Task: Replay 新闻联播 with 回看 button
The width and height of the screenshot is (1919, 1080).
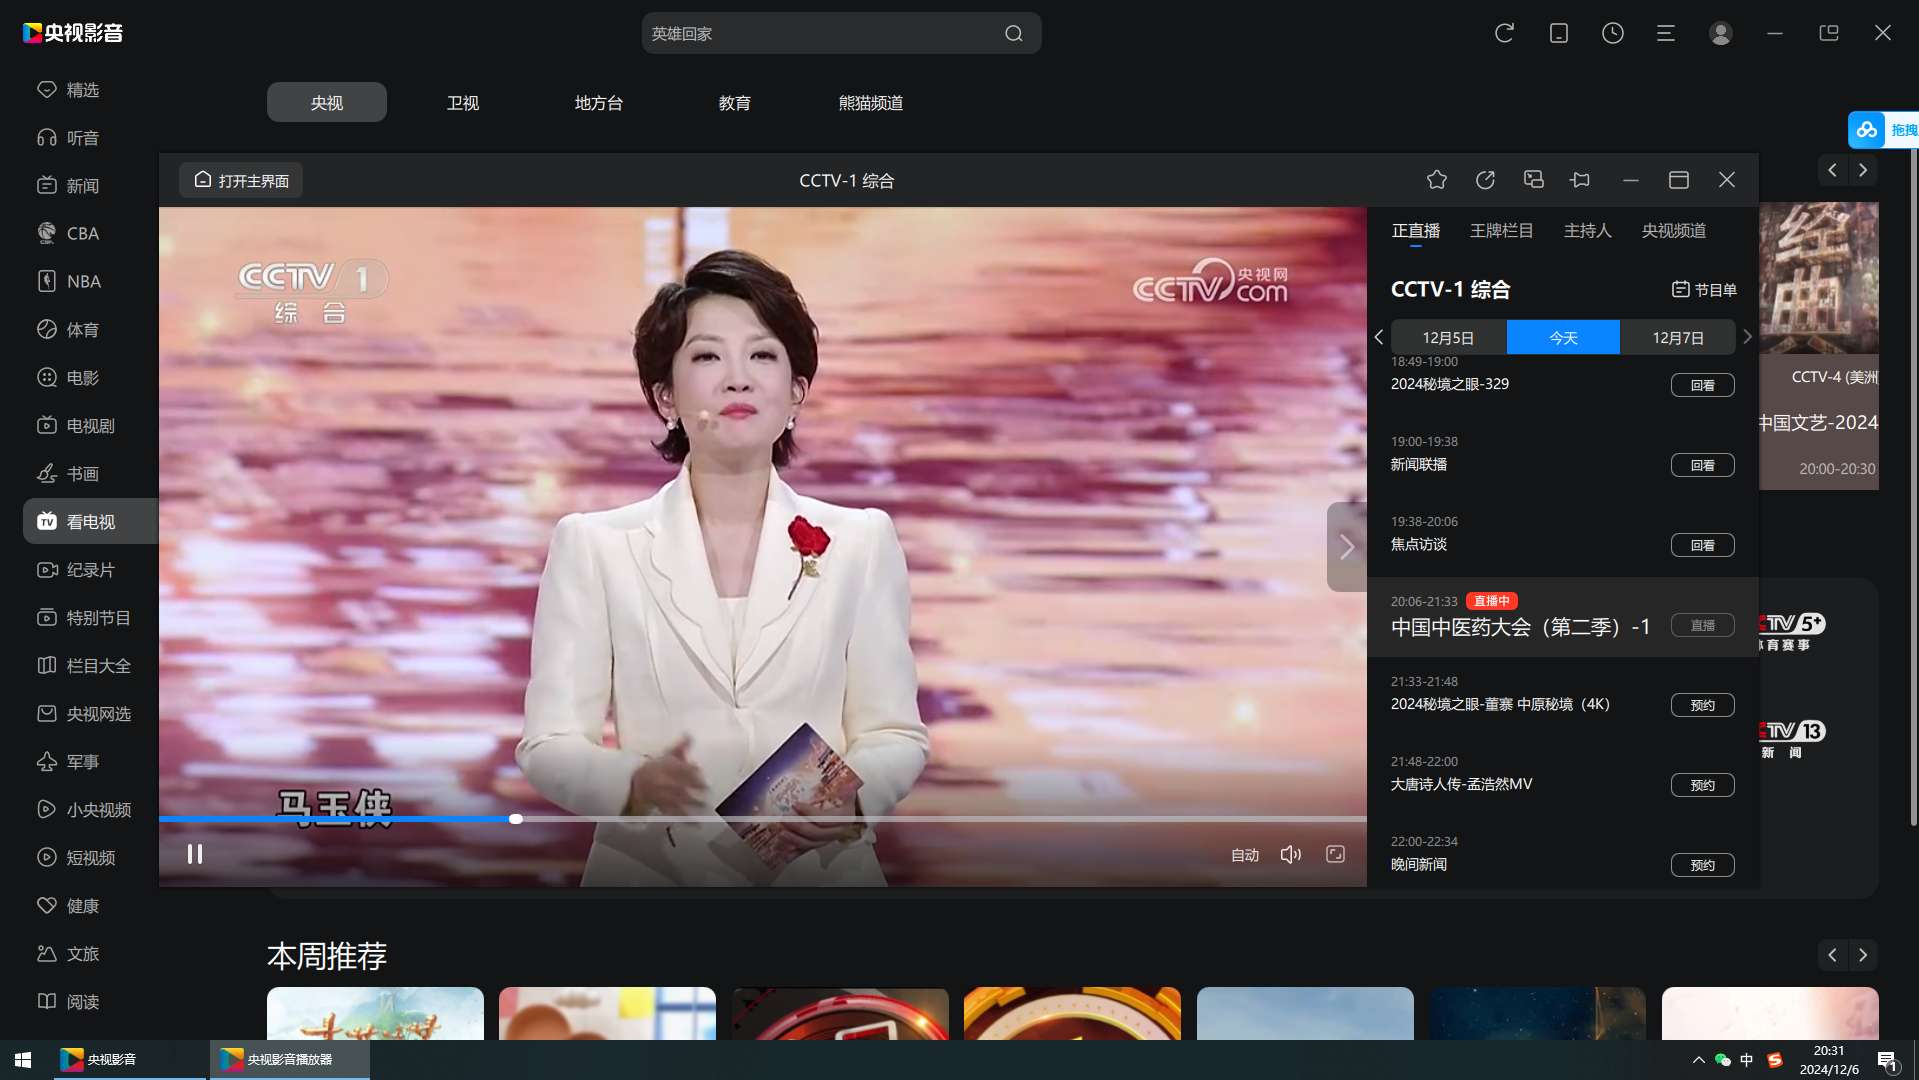Action: [x=1702, y=465]
